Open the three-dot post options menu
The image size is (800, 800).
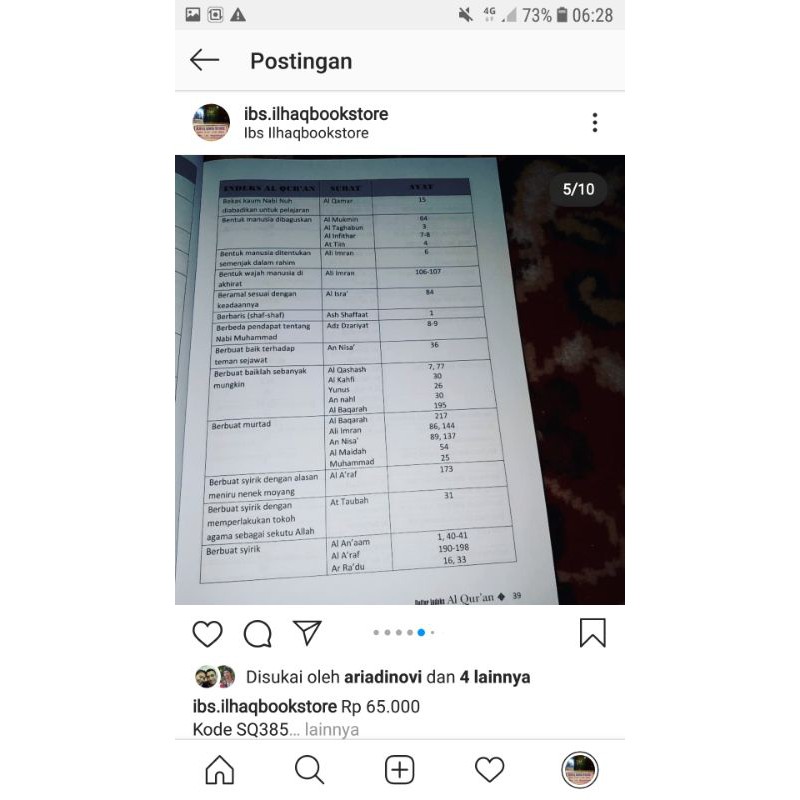(x=594, y=122)
